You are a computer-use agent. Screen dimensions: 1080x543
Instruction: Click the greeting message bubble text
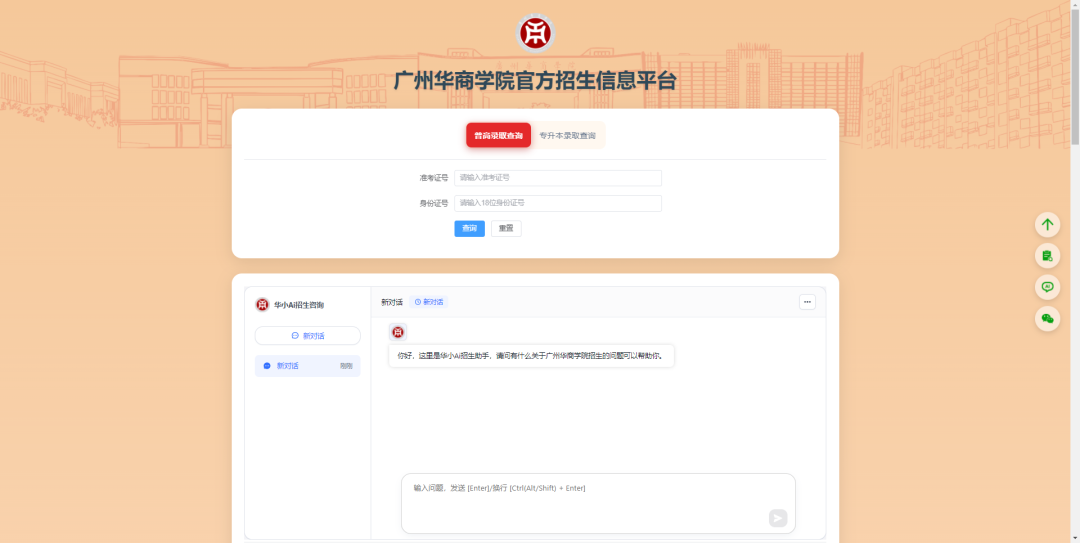pos(531,356)
